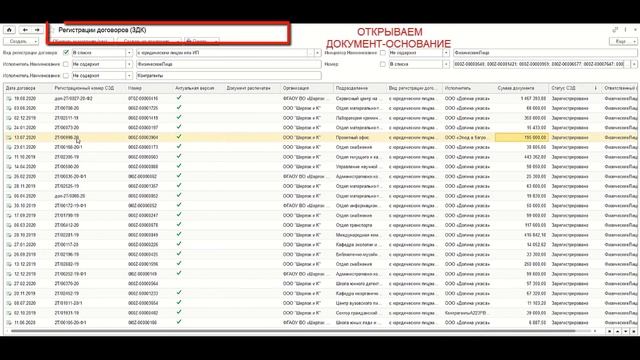This screenshot has width=640, height=360.
Task: Click Актуальная версия checkmark in row 19.08.2020
Action: coord(179,98)
